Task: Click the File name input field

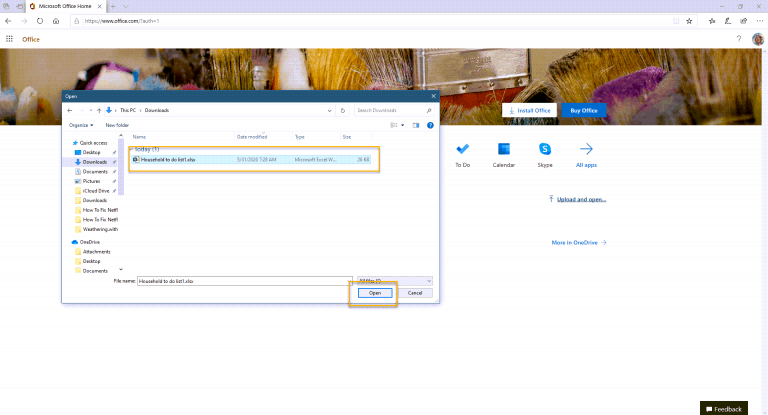Action: (243, 282)
